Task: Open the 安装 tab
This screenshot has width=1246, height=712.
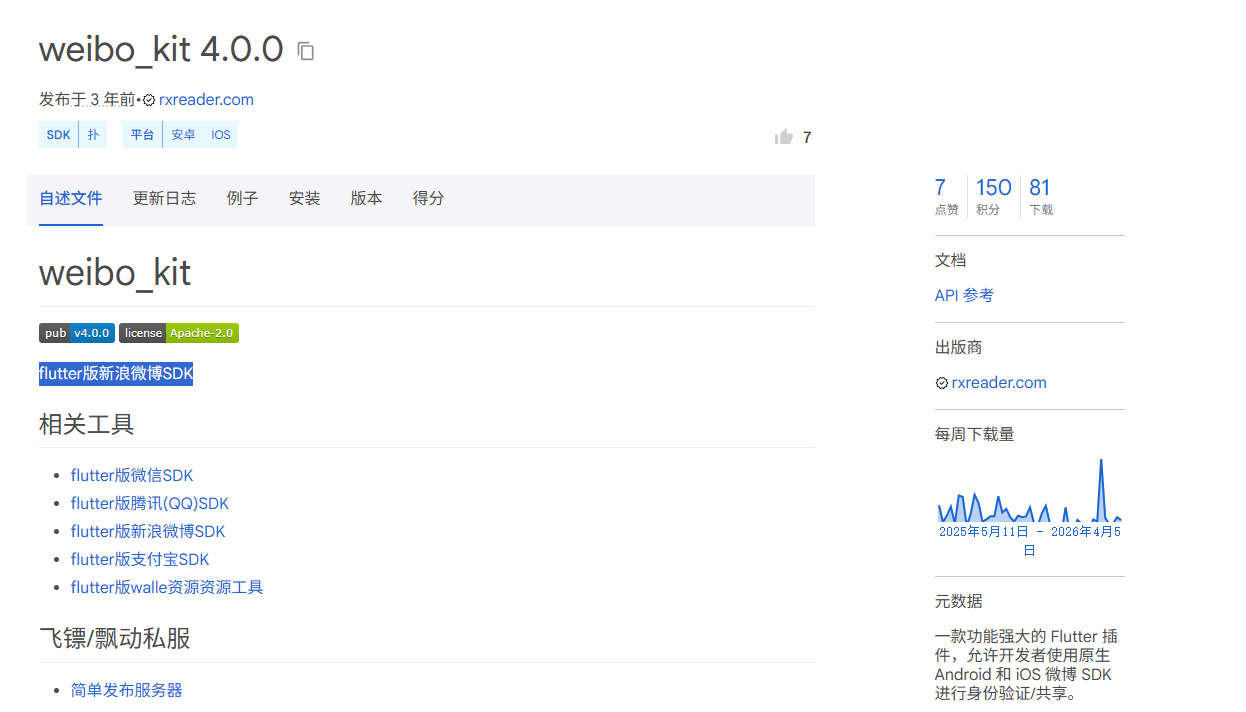Action: pyautogui.click(x=304, y=198)
